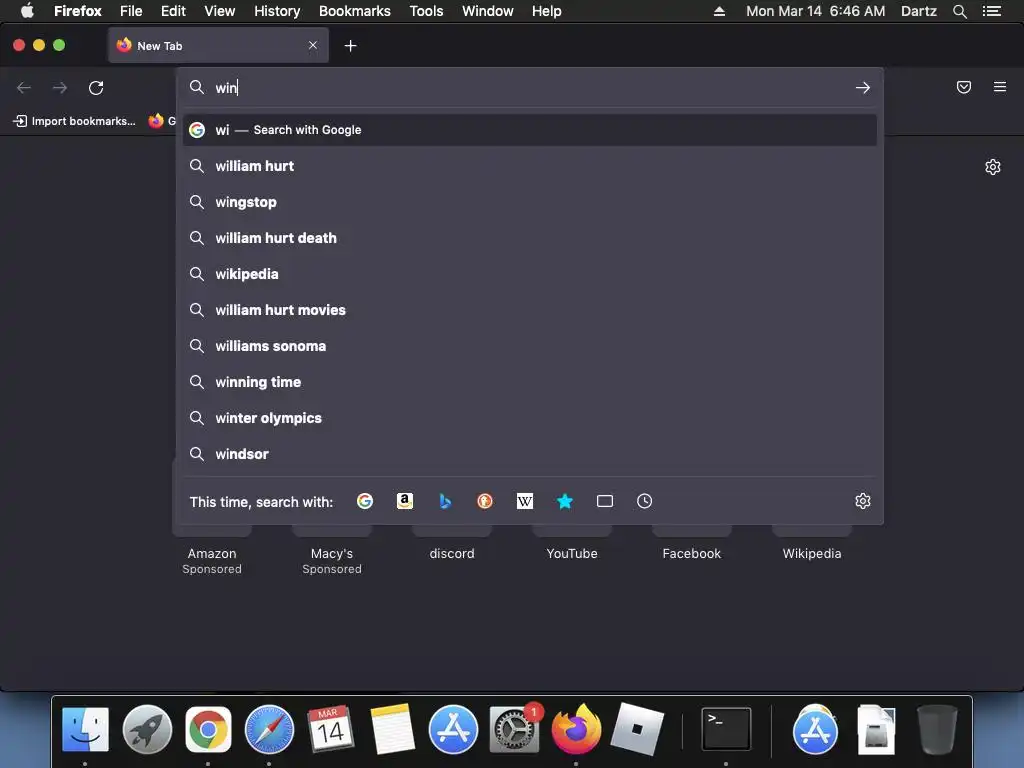Select suggestion 'william hurt'

coord(530,166)
